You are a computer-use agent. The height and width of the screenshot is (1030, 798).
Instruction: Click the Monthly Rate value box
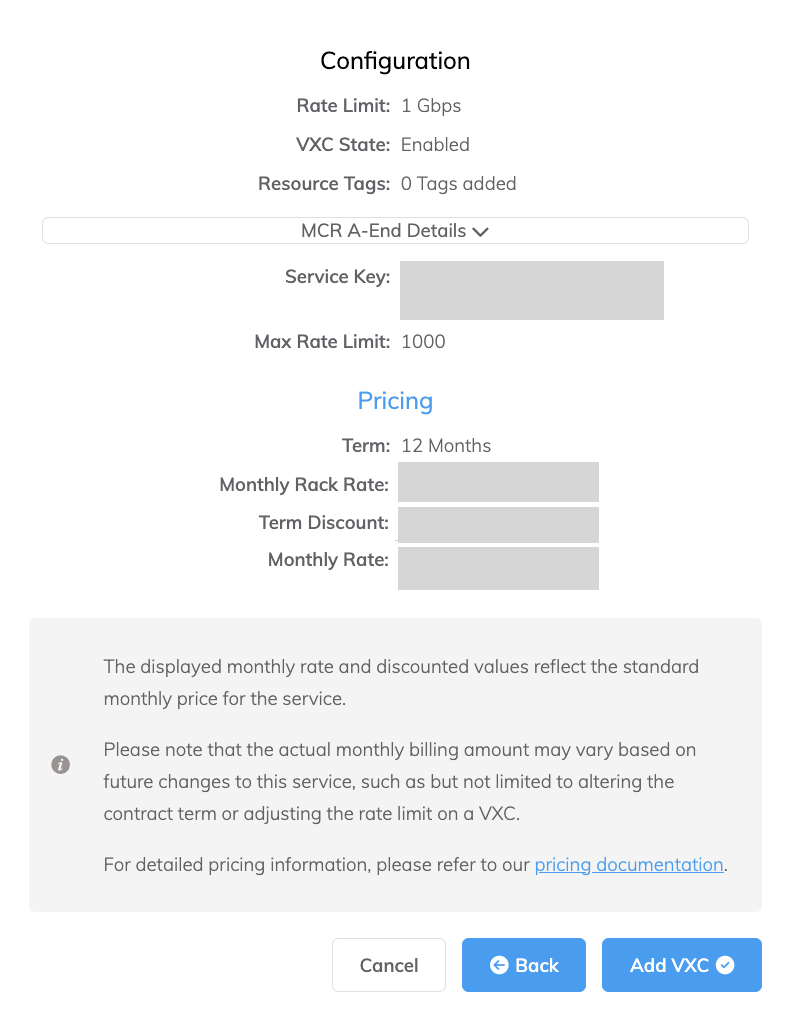tap(498, 568)
